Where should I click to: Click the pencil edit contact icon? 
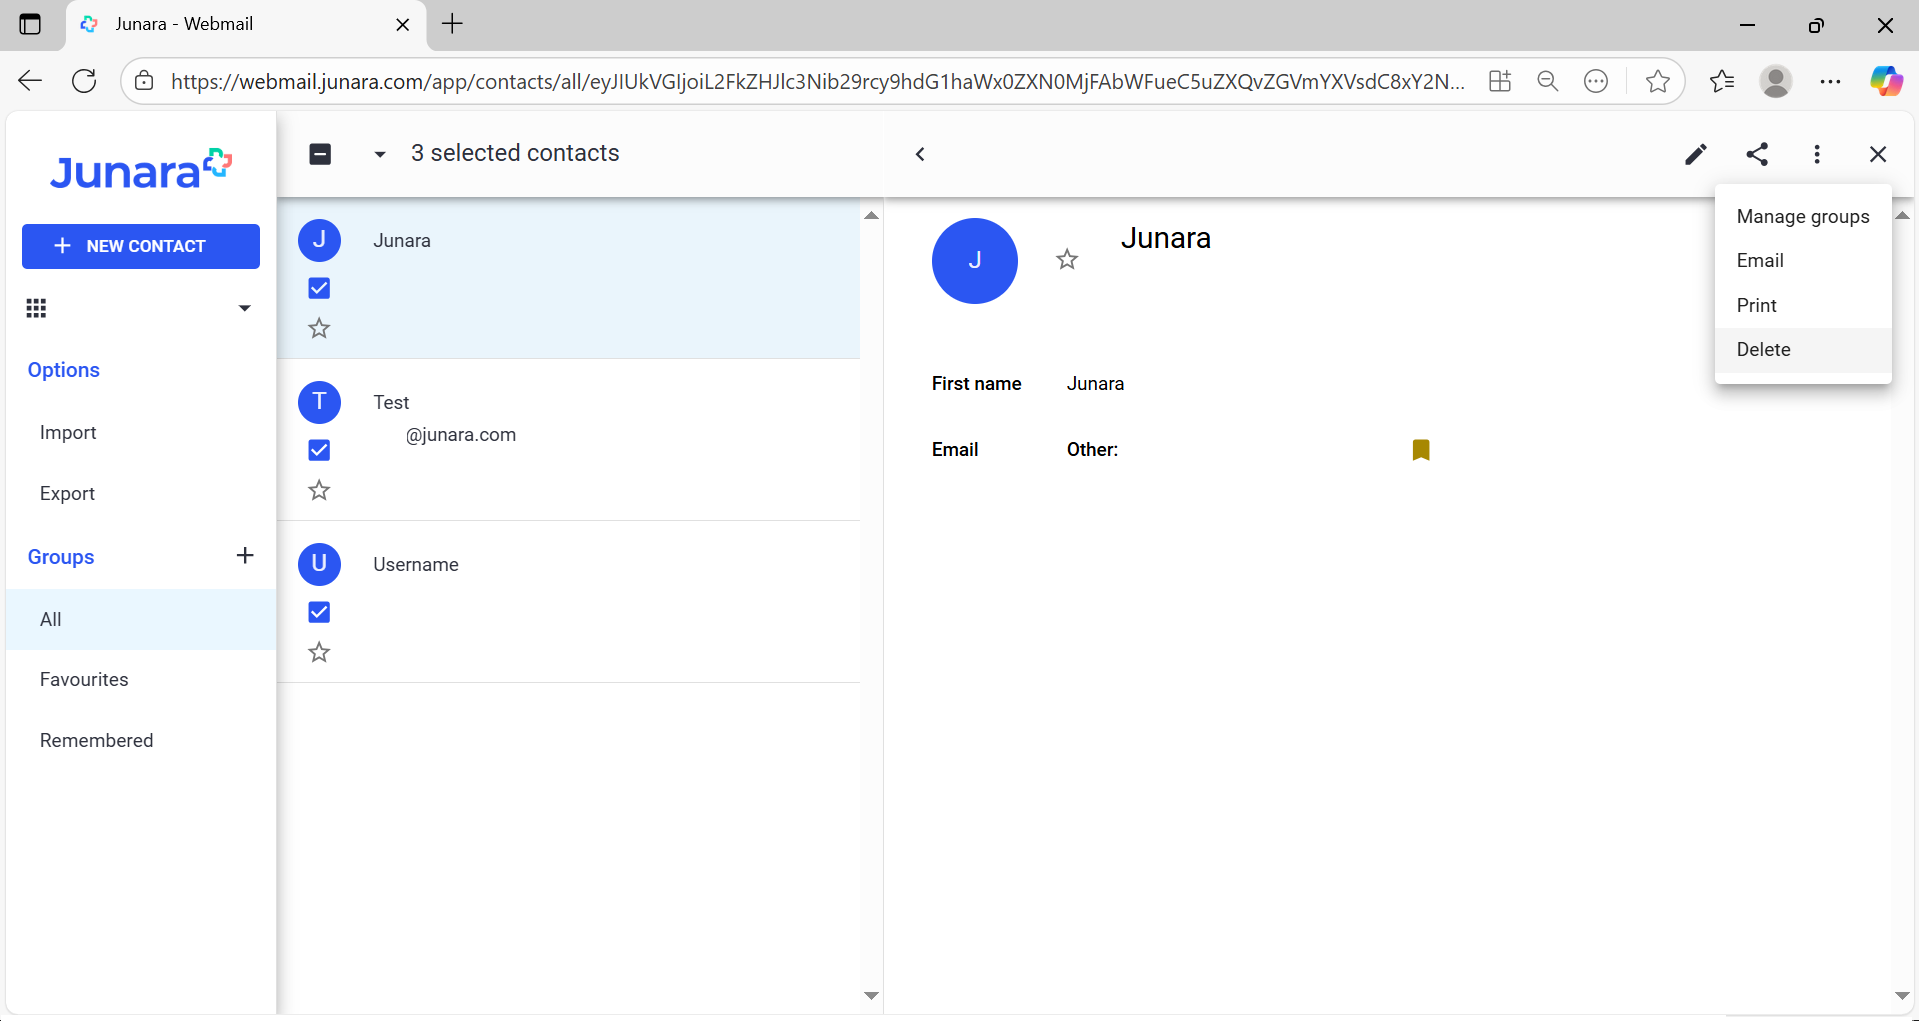pyautogui.click(x=1696, y=154)
